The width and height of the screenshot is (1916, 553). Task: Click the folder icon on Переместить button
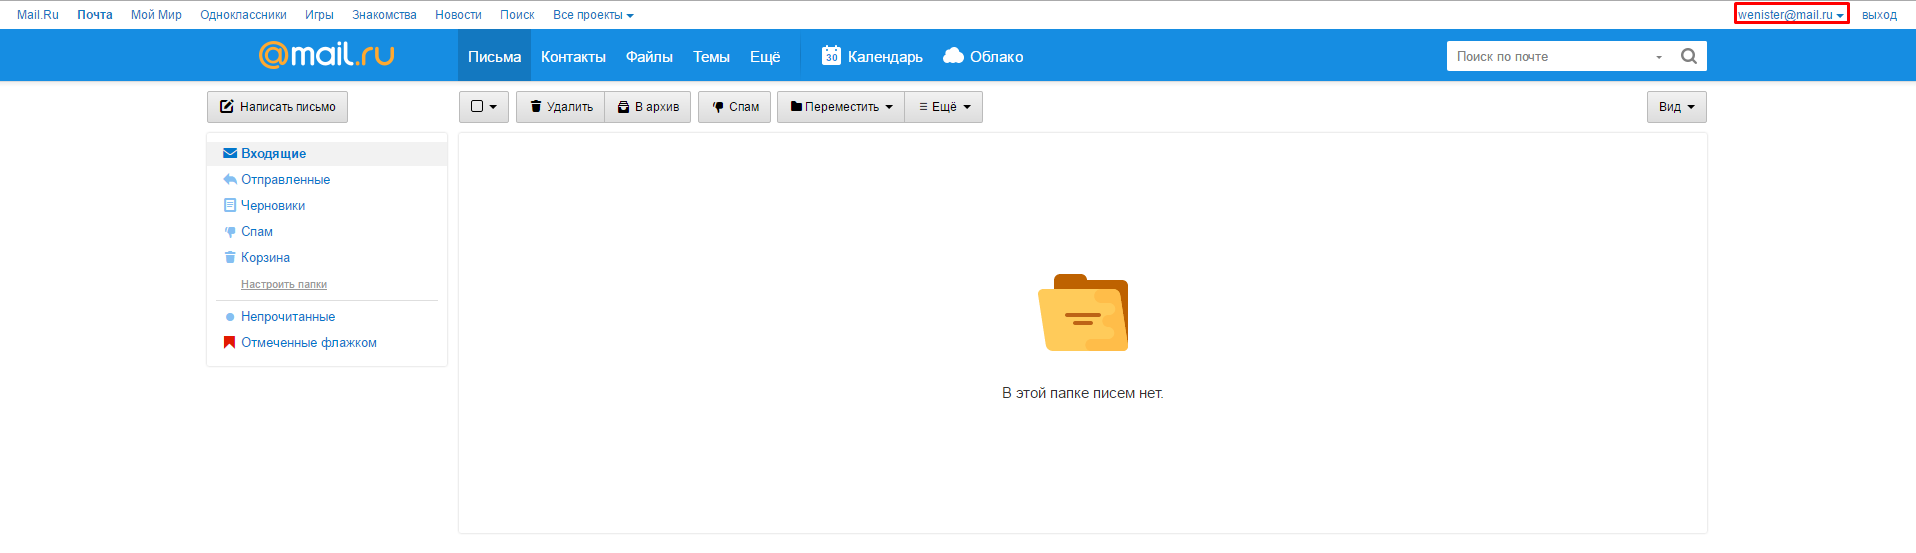(796, 107)
